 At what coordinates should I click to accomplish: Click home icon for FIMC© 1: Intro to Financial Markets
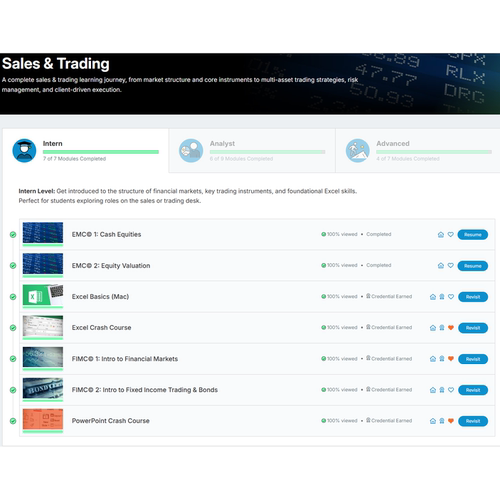[x=433, y=359]
